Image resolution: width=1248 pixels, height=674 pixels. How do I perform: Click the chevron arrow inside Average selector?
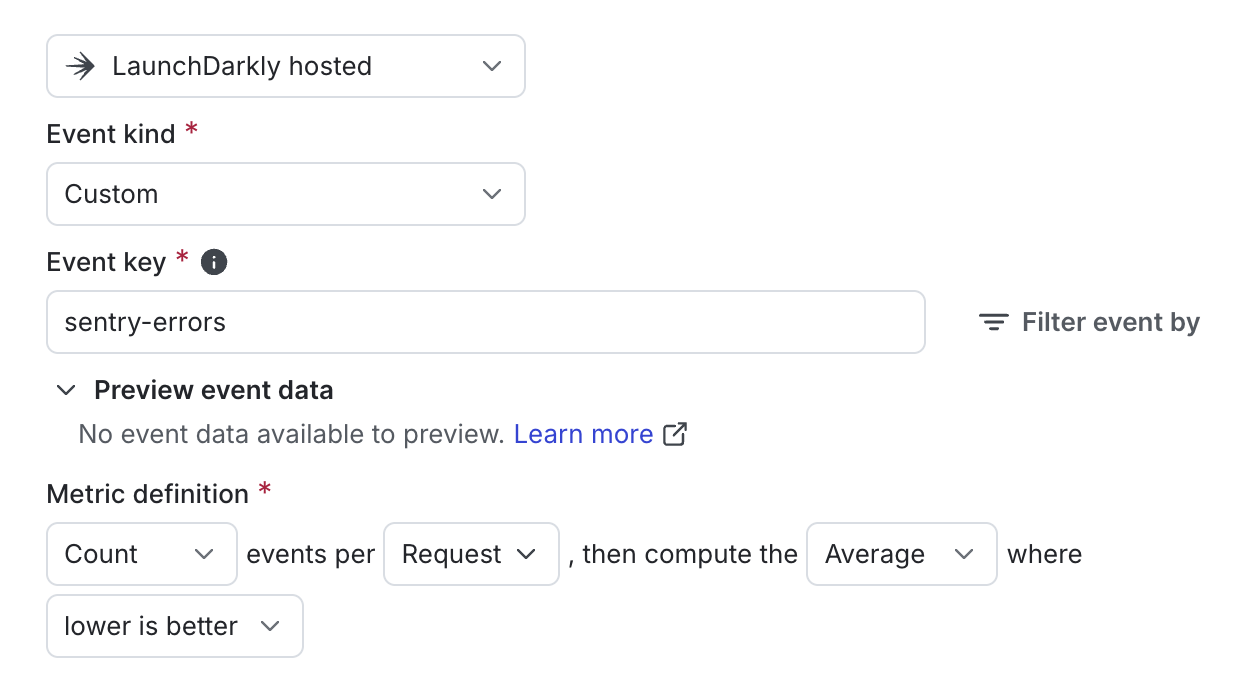pyautogui.click(x=964, y=554)
